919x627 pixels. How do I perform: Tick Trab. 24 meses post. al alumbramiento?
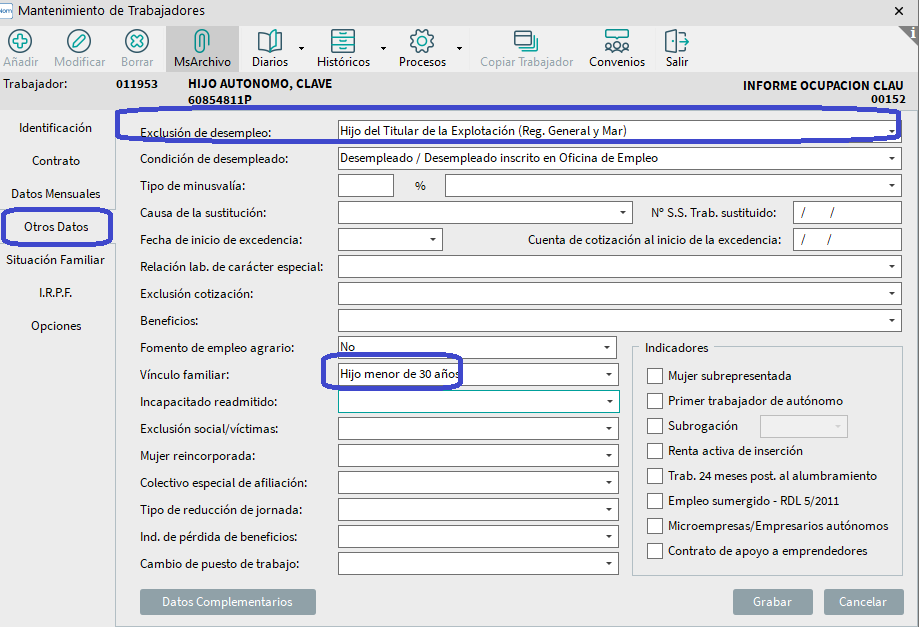[x=655, y=476]
